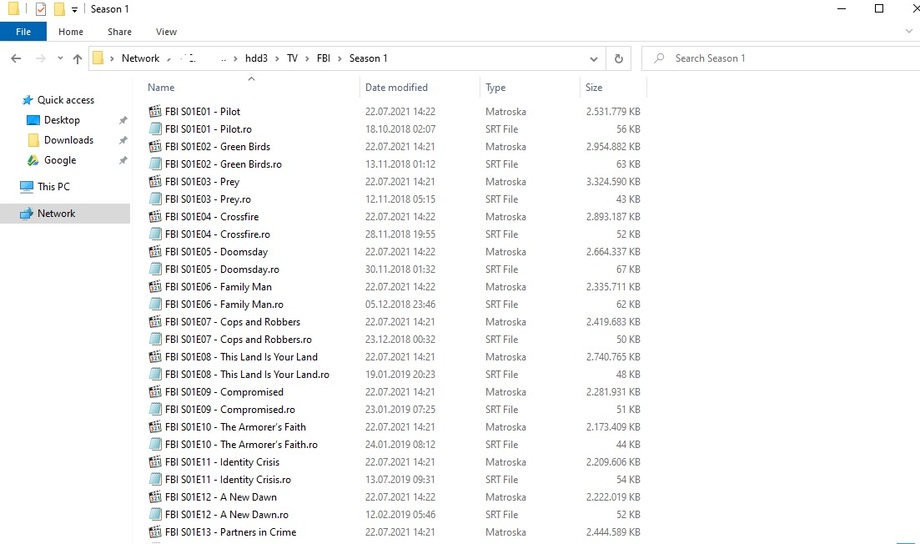
Task: Select file FBI S01E08 - This Land Is Your Land.ro
Action: [247, 374]
